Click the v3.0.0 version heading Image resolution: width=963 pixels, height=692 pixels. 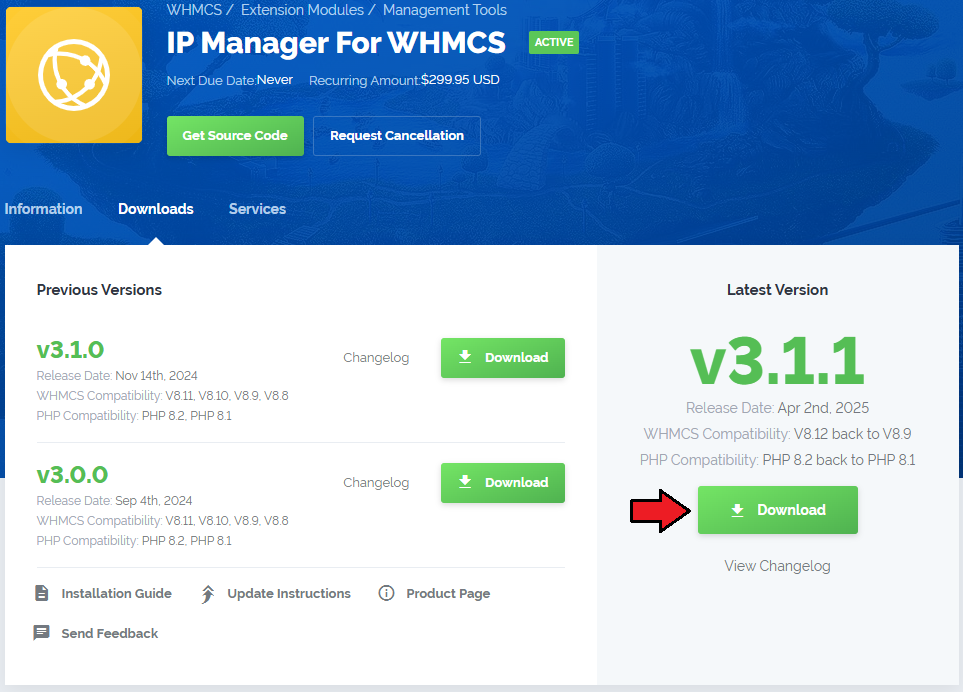(x=72, y=475)
